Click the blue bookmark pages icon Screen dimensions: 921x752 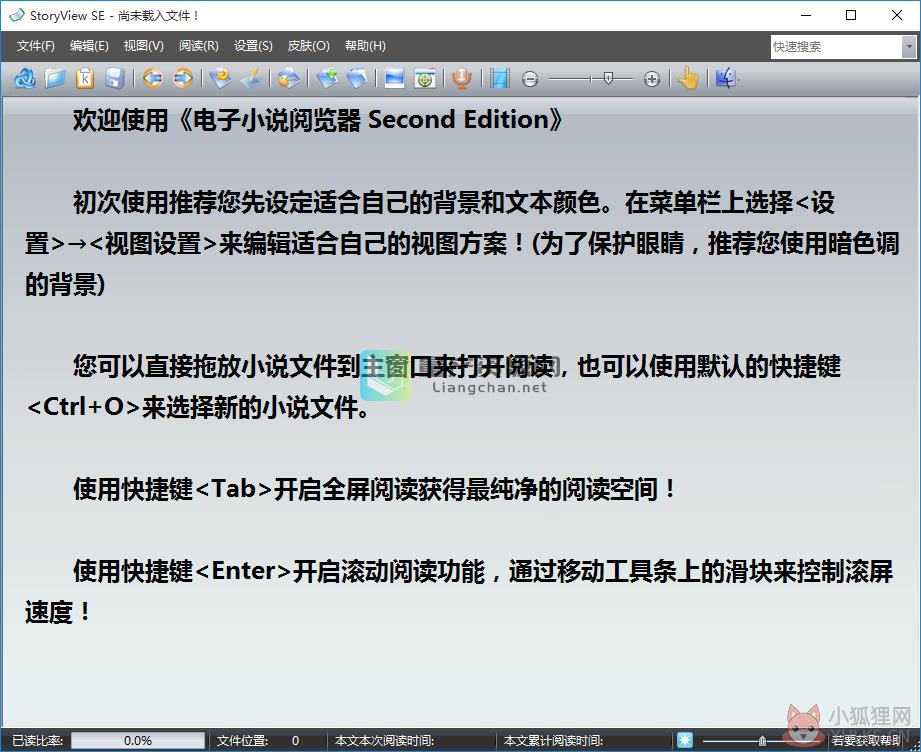(x=357, y=78)
